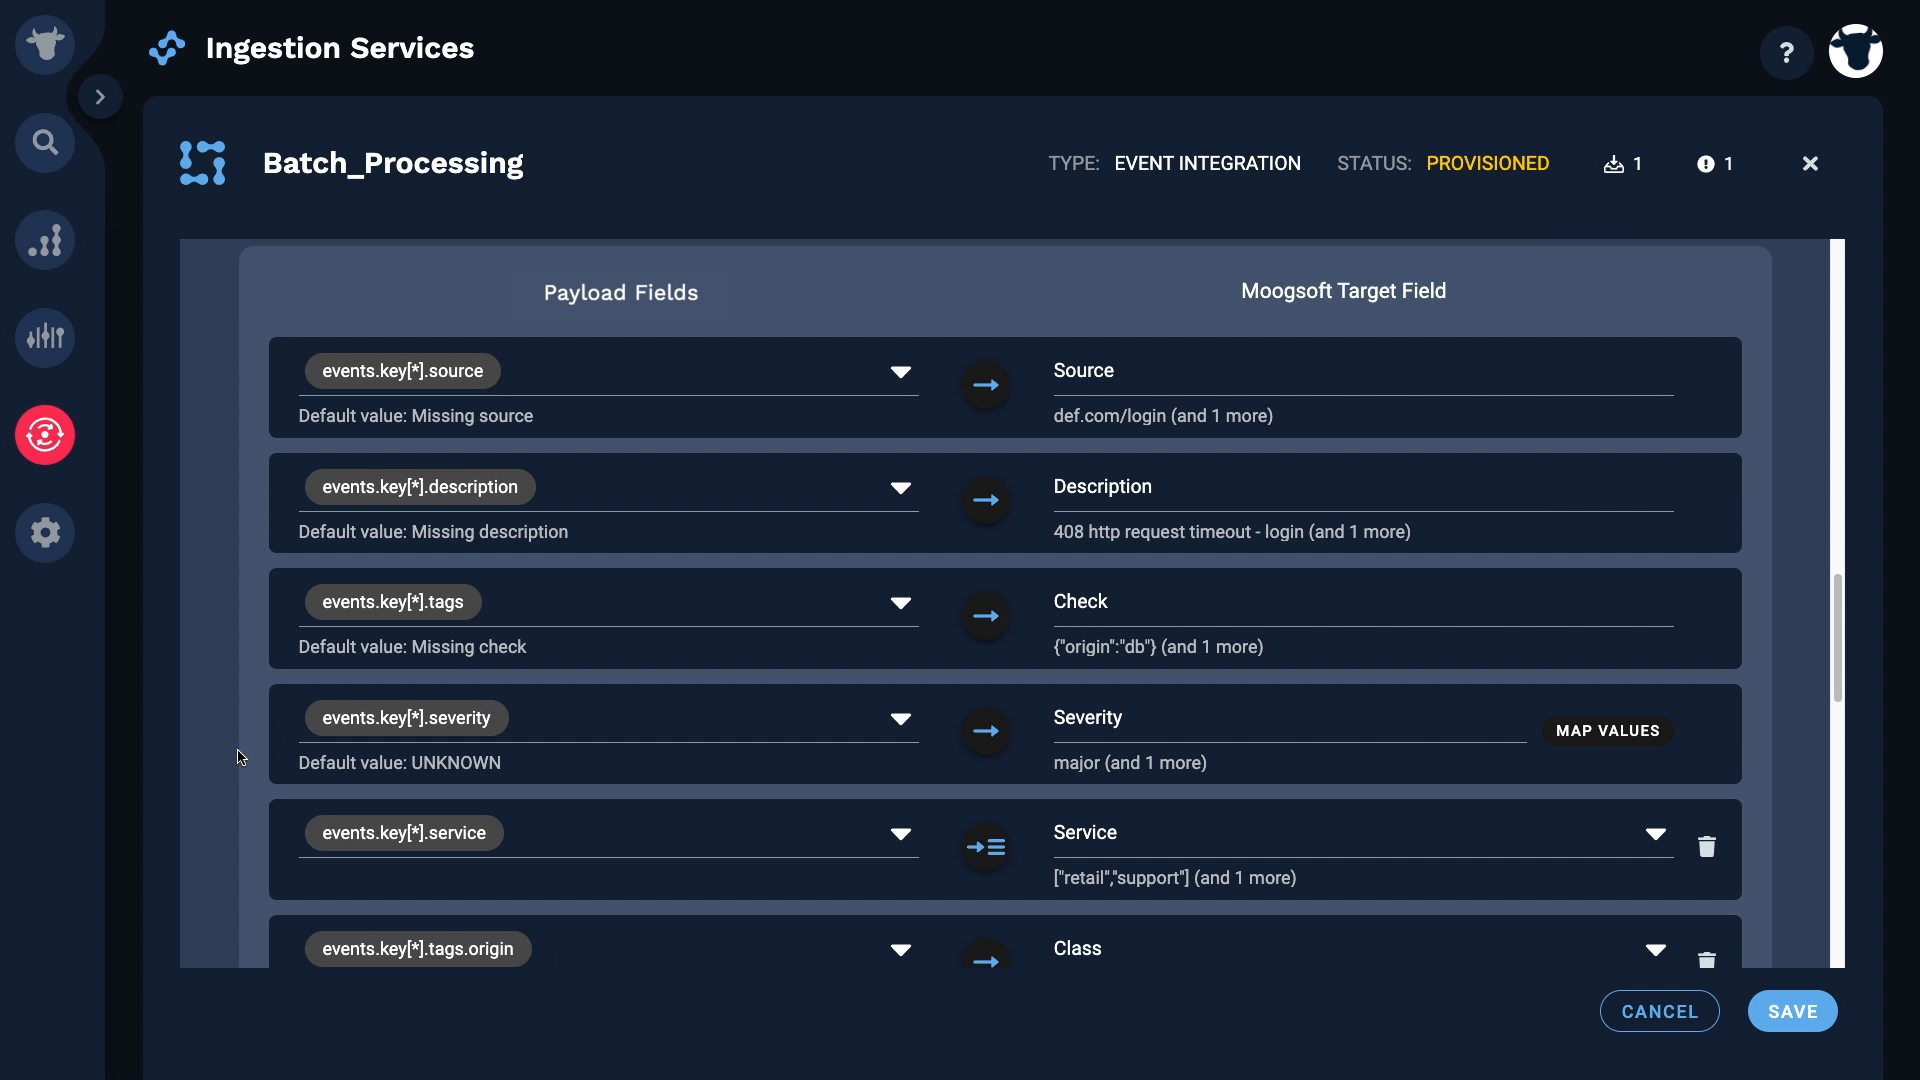Viewport: 1920px width, 1080px height.
Task: Click the Source target field
Action: click(x=1363, y=372)
